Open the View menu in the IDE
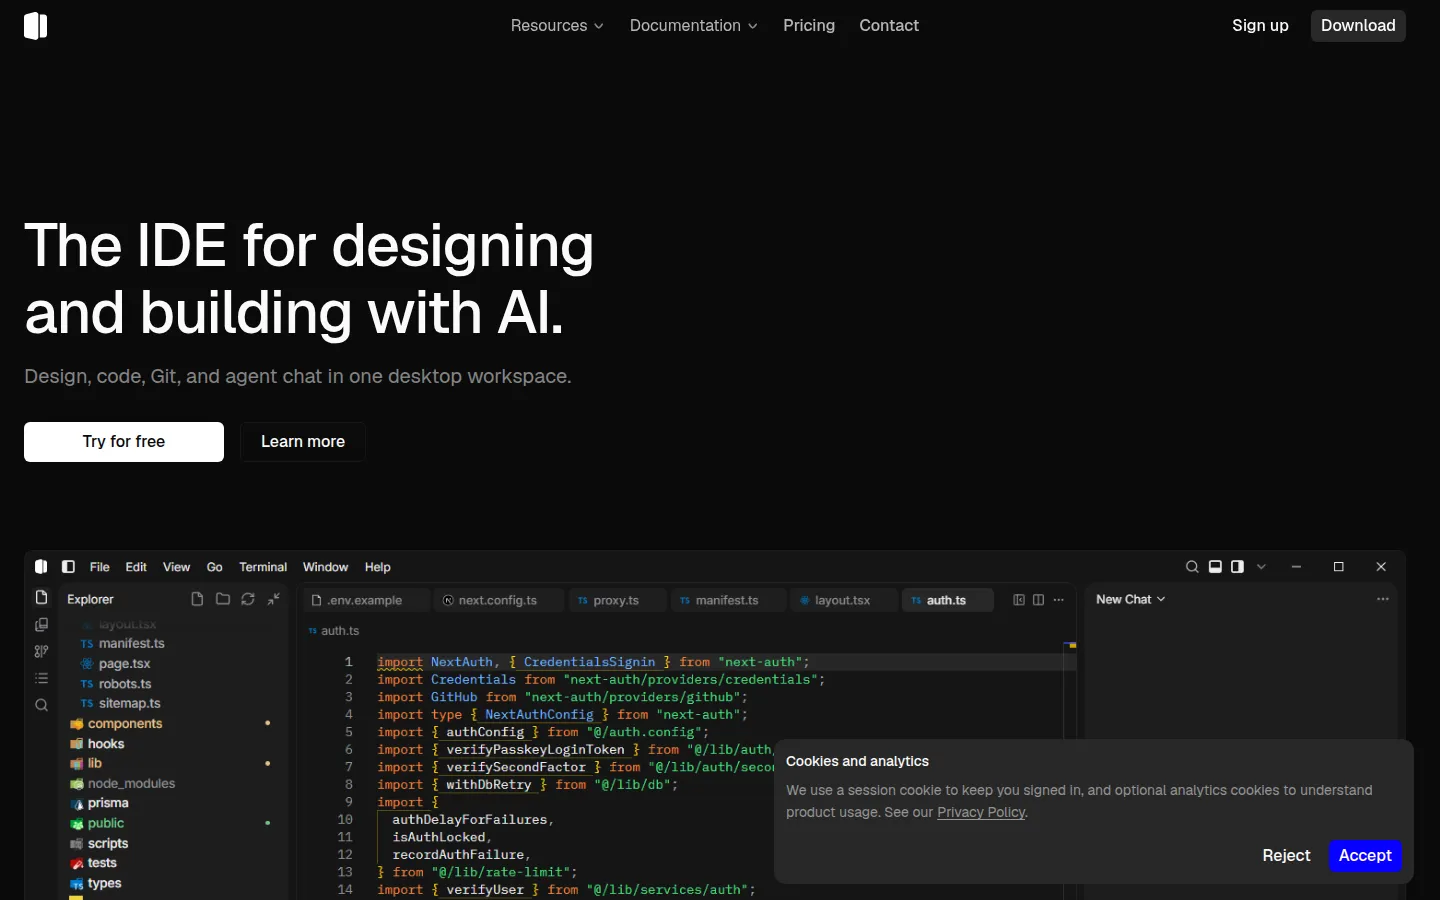This screenshot has height=900, width=1440. pyautogui.click(x=176, y=567)
